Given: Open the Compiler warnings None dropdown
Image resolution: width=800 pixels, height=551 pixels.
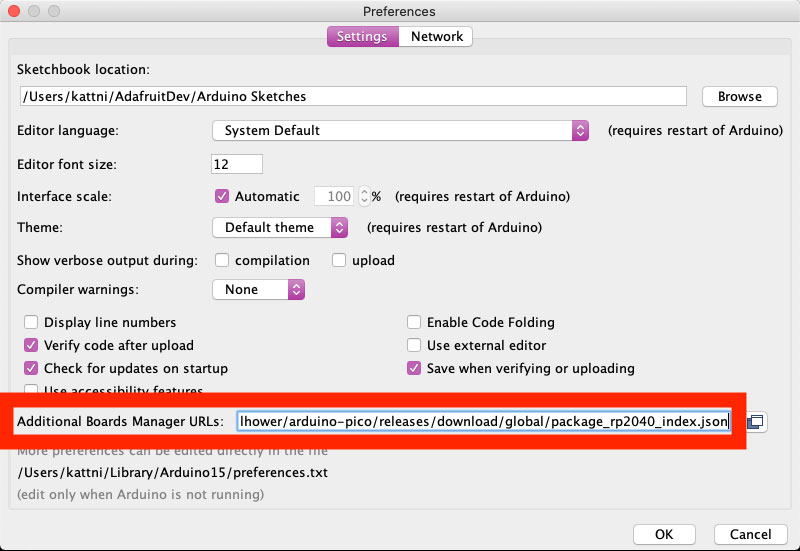Looking at the screenshot, I should click(x=259, y=289).
